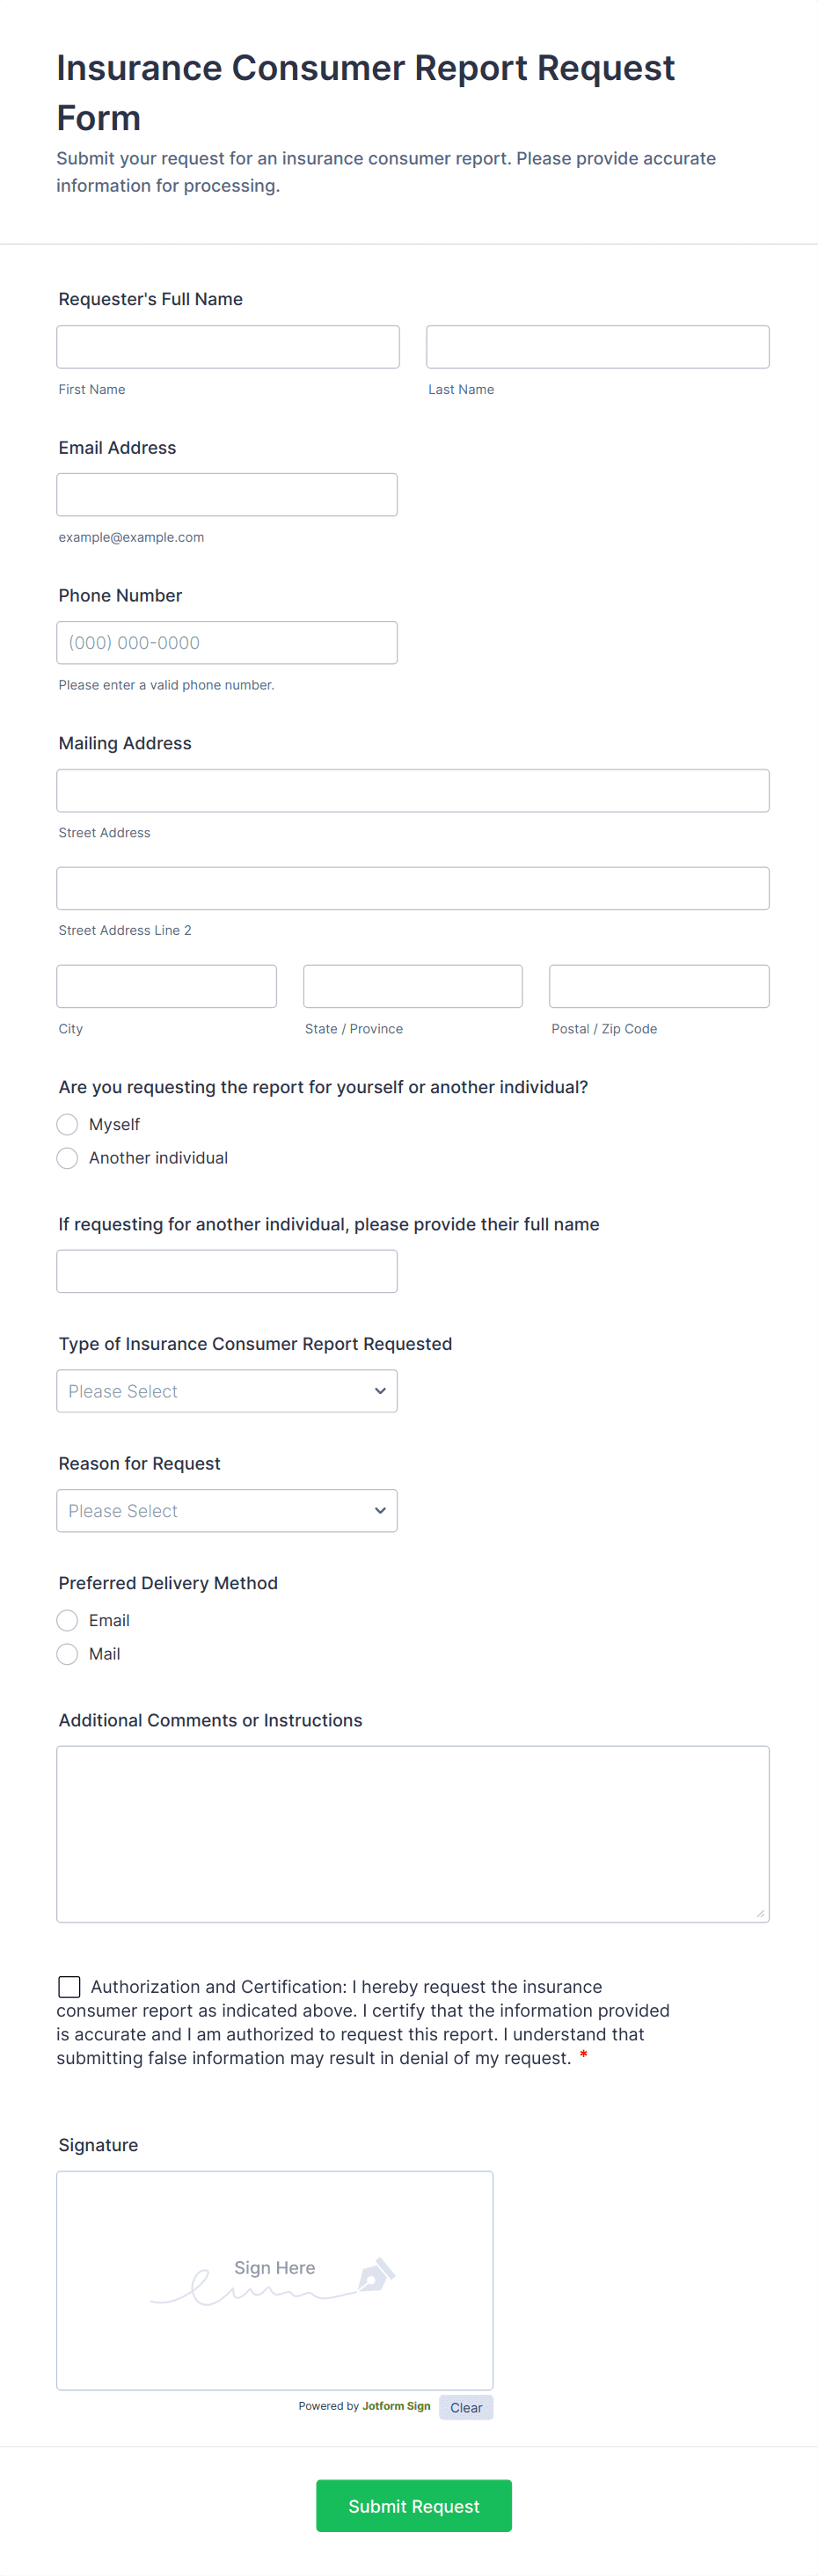Open the Jotform Sign link

[396, 2406]
